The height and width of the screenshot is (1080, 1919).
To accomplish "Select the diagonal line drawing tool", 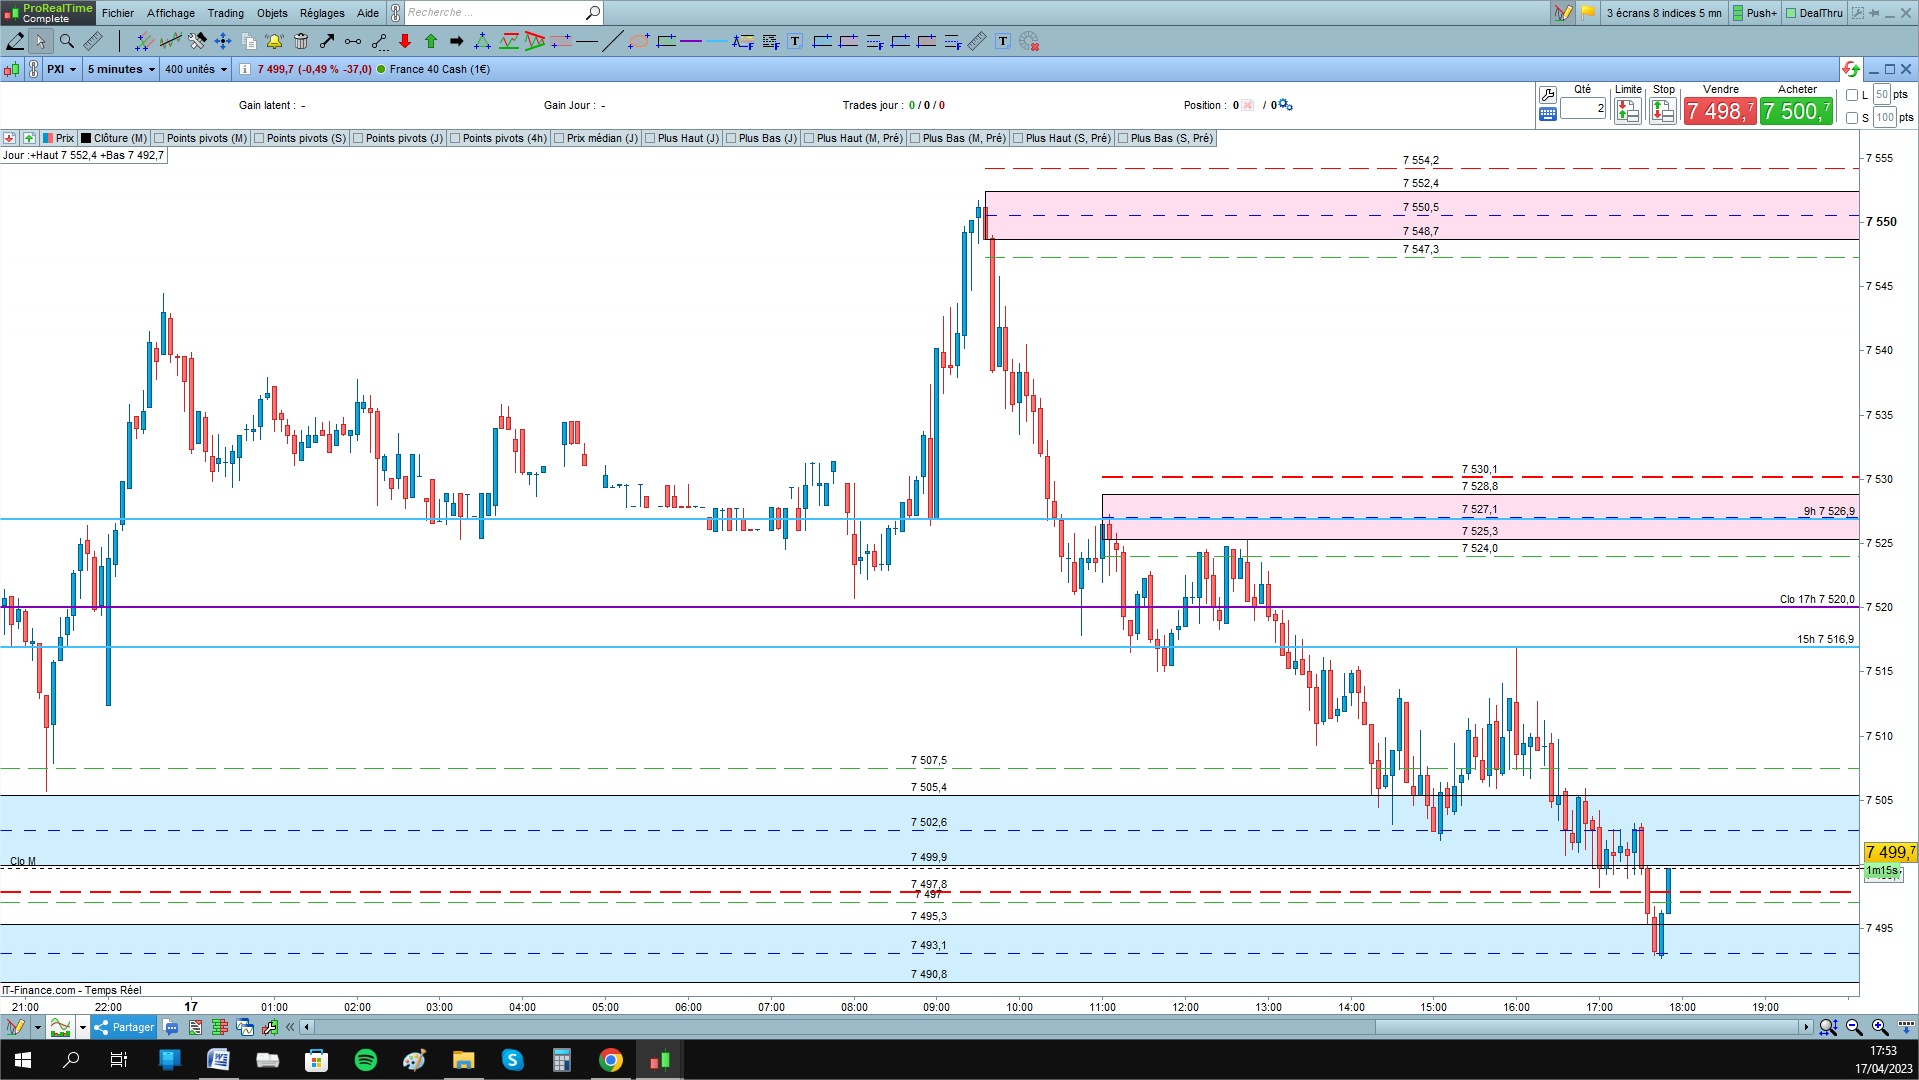I will tap(613, 41).
